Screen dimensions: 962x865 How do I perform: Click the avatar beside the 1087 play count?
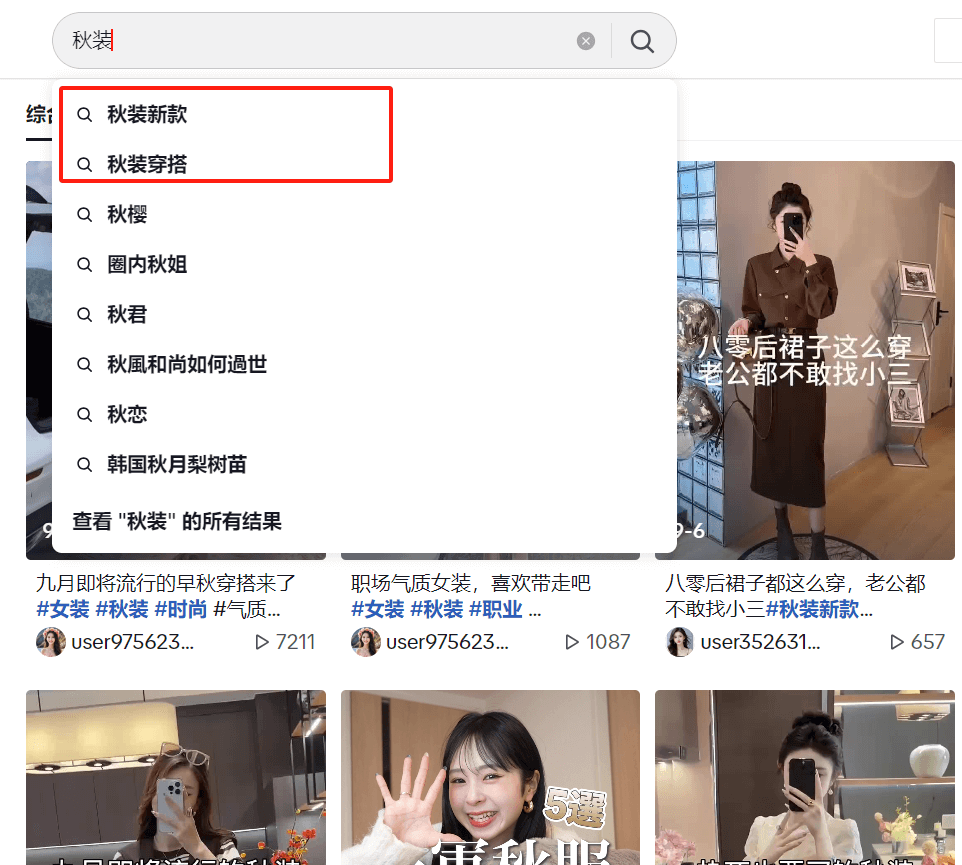[366, 642]
